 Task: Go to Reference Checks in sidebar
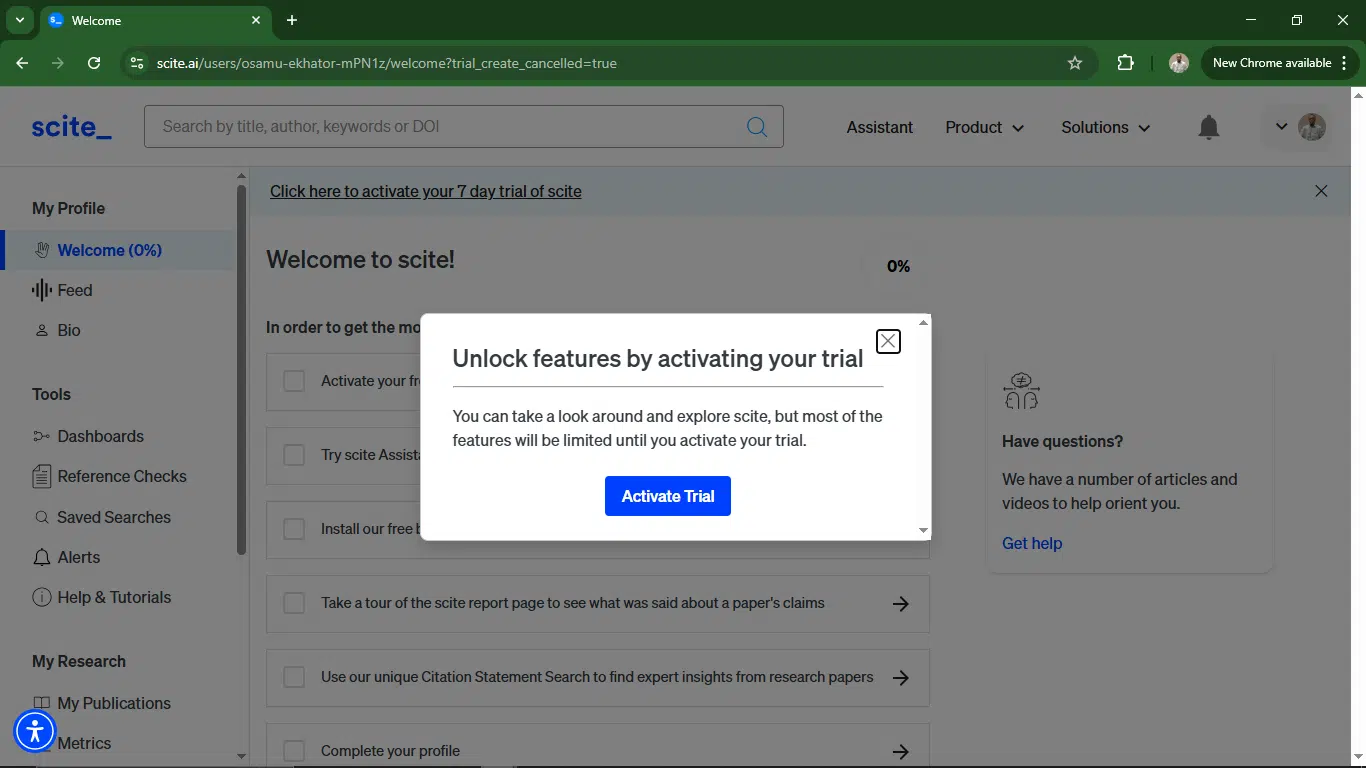click(109, 476)
